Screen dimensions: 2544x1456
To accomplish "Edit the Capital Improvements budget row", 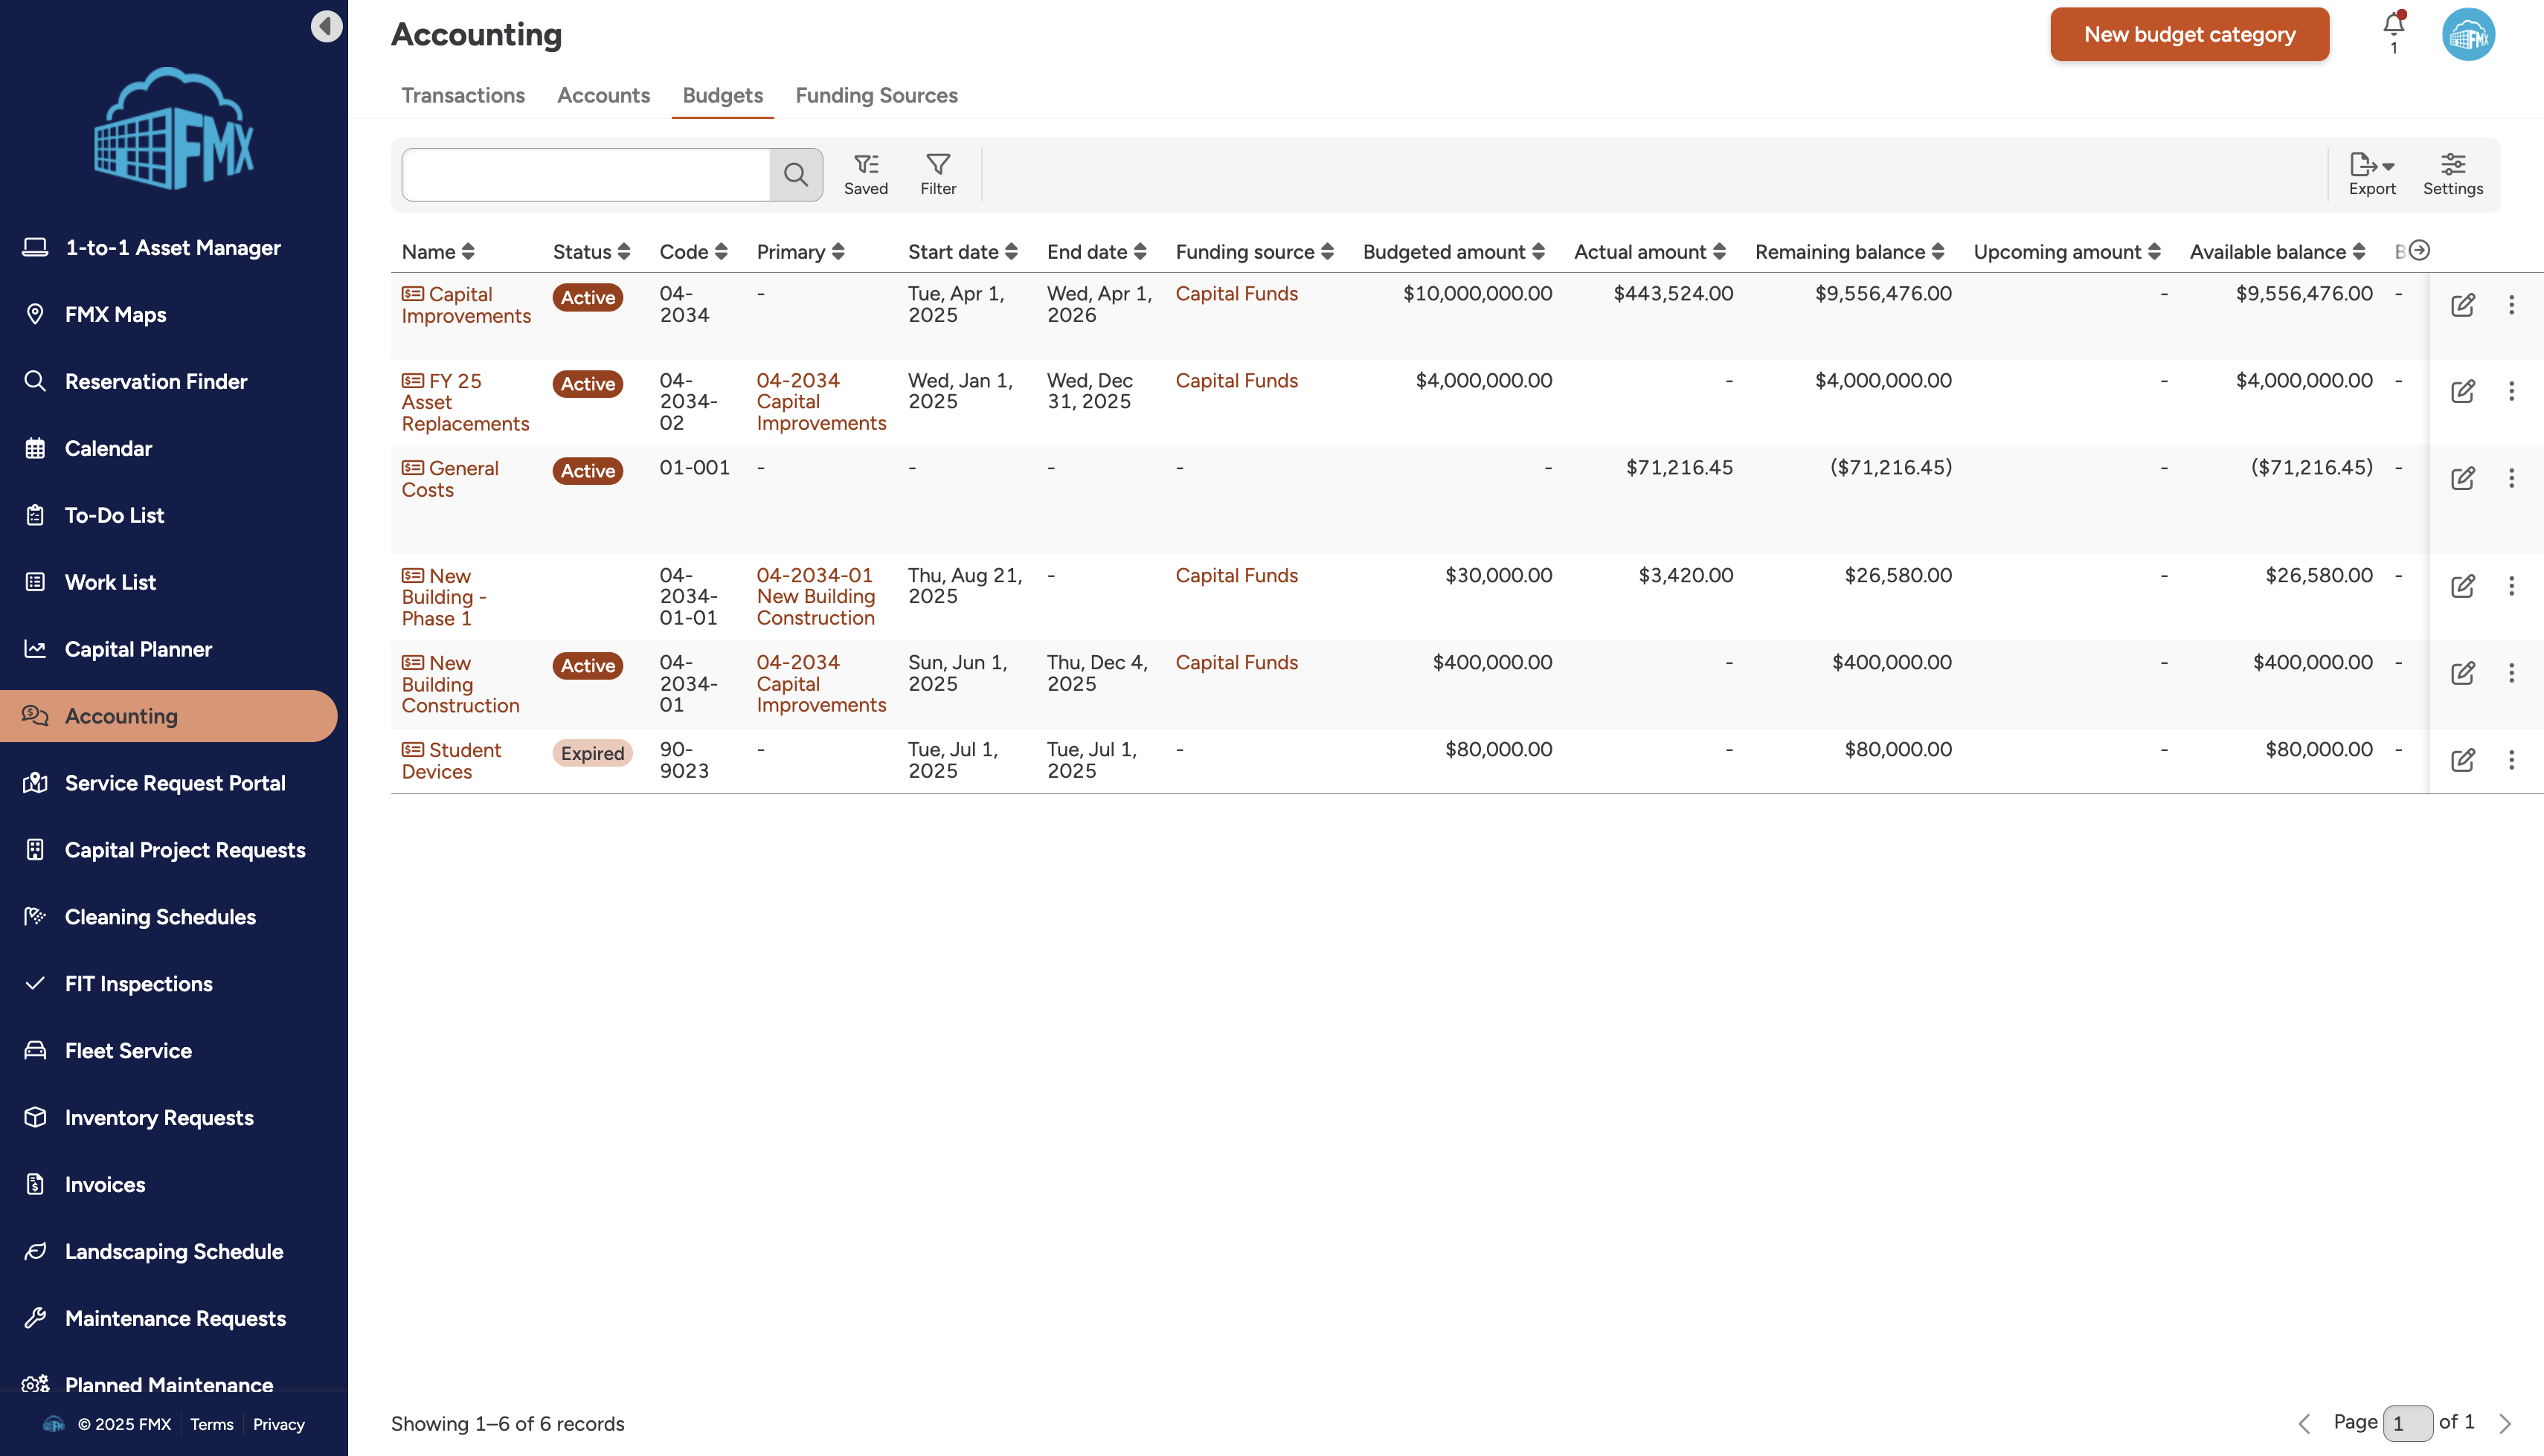I will click(2462, 305).
